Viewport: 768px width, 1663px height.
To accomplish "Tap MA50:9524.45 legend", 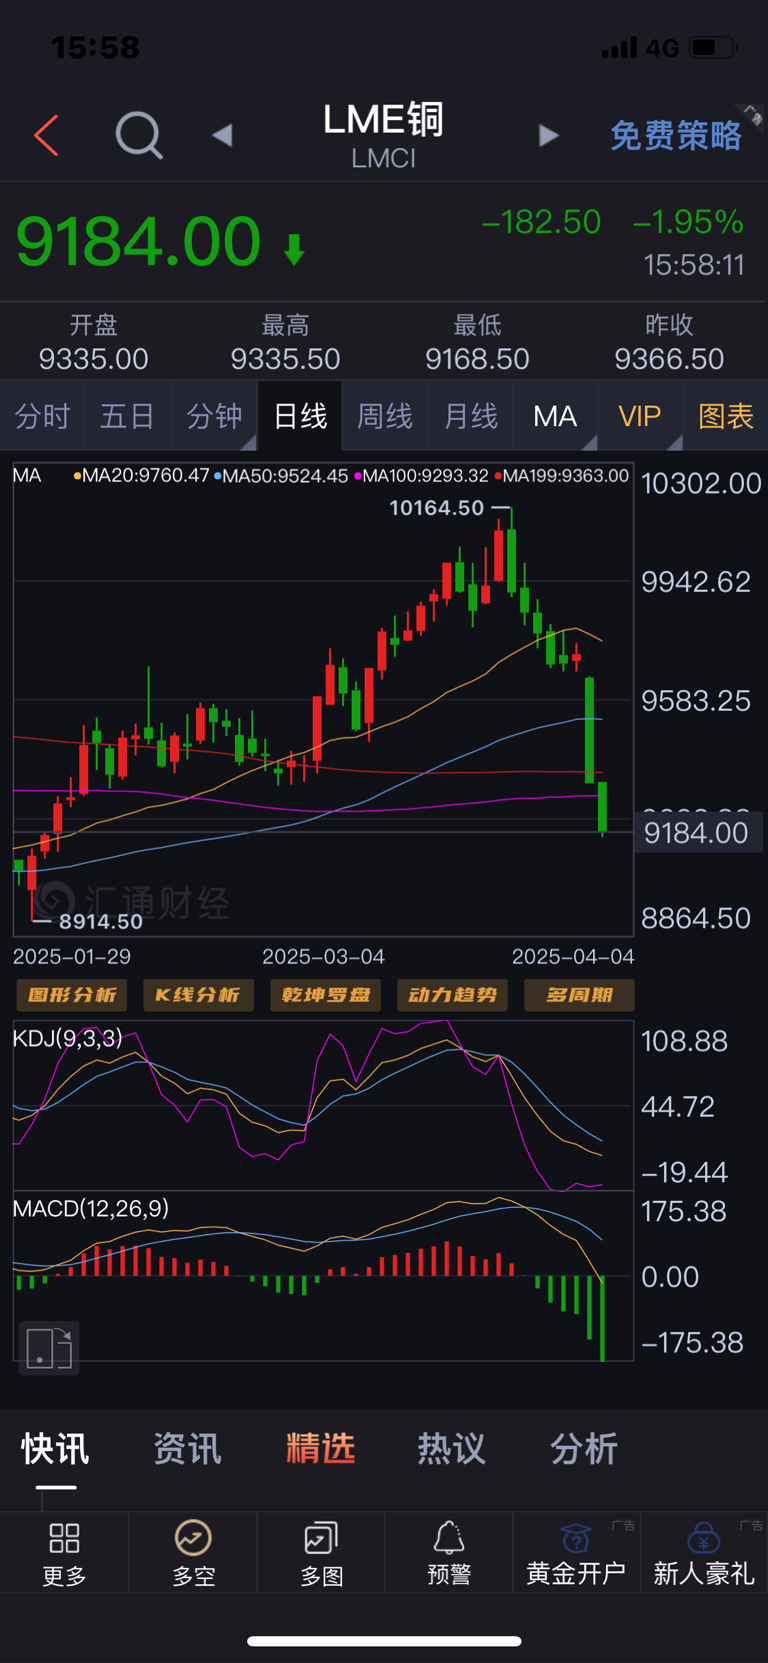I will [x=281, y=476].
